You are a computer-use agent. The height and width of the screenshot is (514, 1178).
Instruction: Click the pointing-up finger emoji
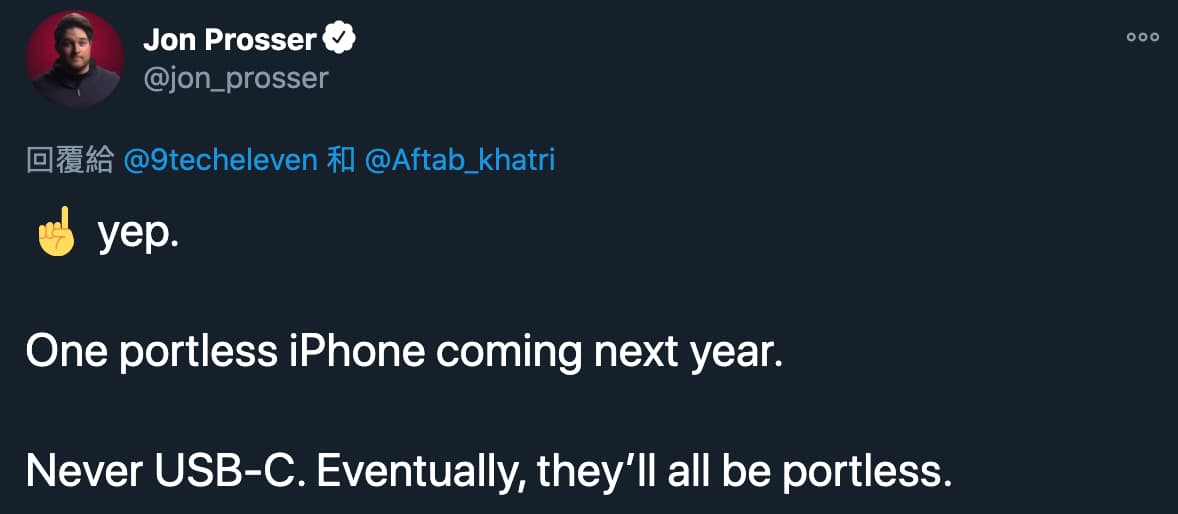coord(56,233)
